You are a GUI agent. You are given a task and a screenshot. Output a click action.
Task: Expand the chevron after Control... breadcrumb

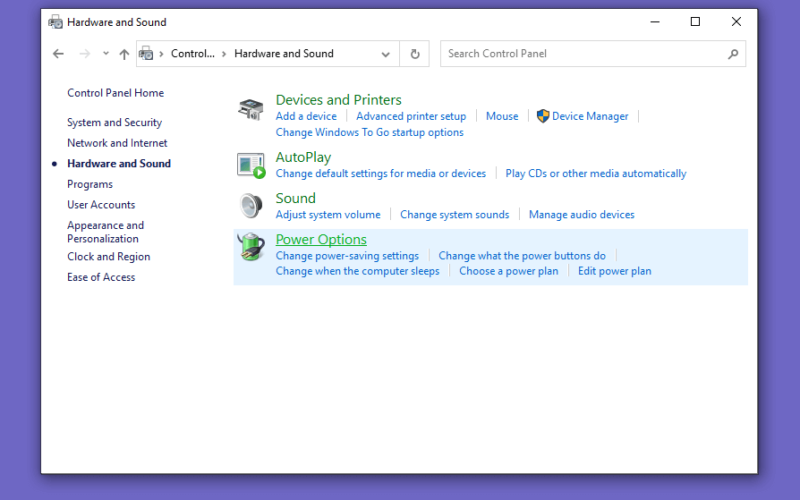click(223, 54)
